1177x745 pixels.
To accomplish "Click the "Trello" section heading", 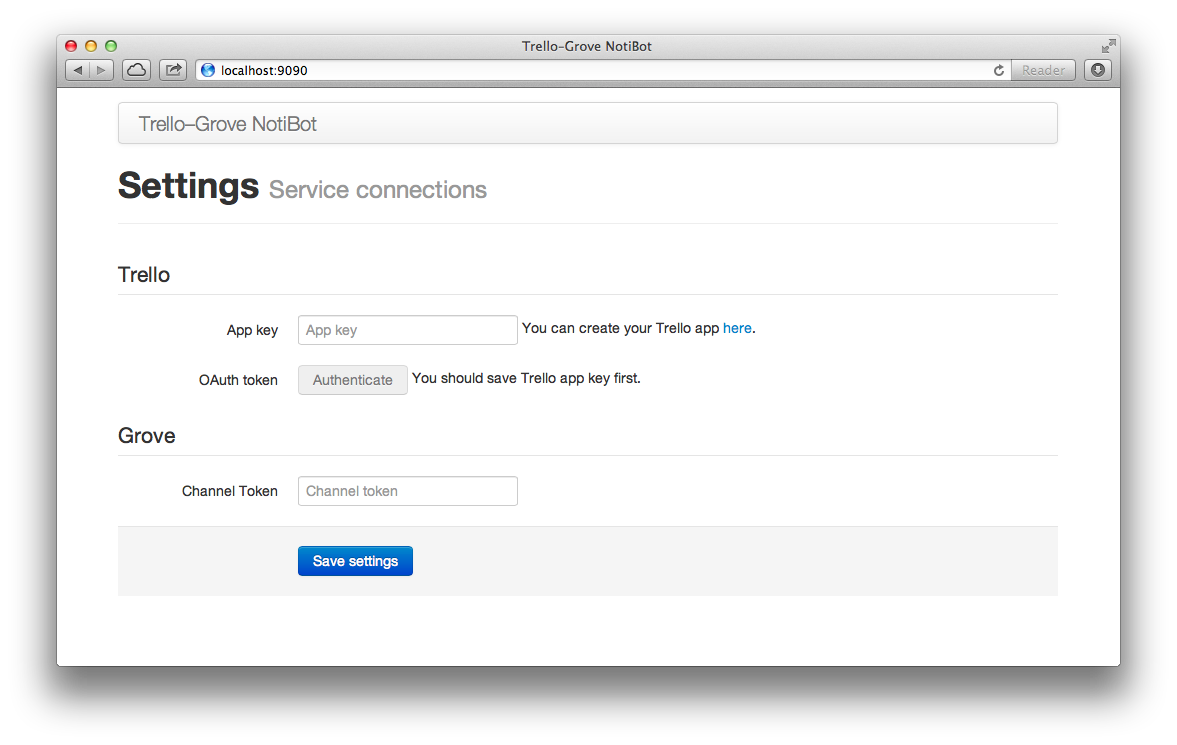I will [144, 275].
